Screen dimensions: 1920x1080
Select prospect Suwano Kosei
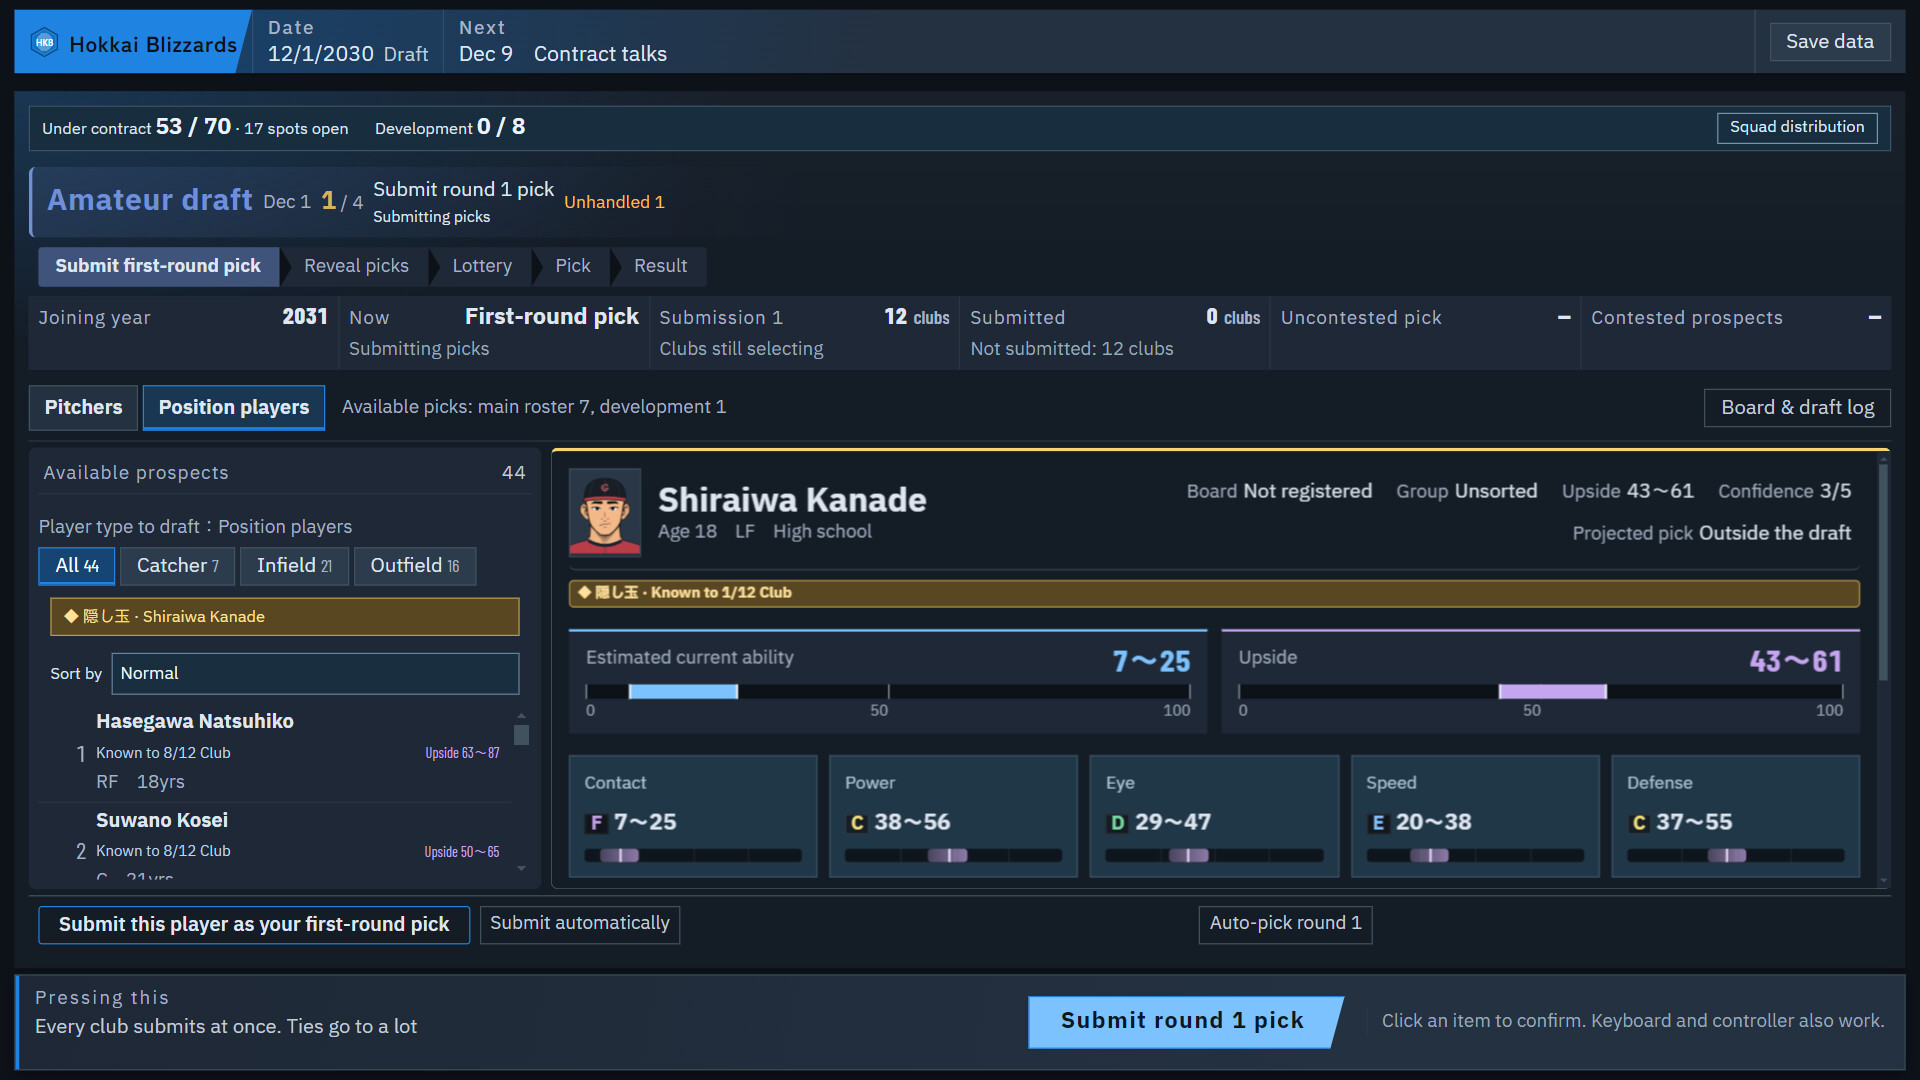click(x=275, y=843)
